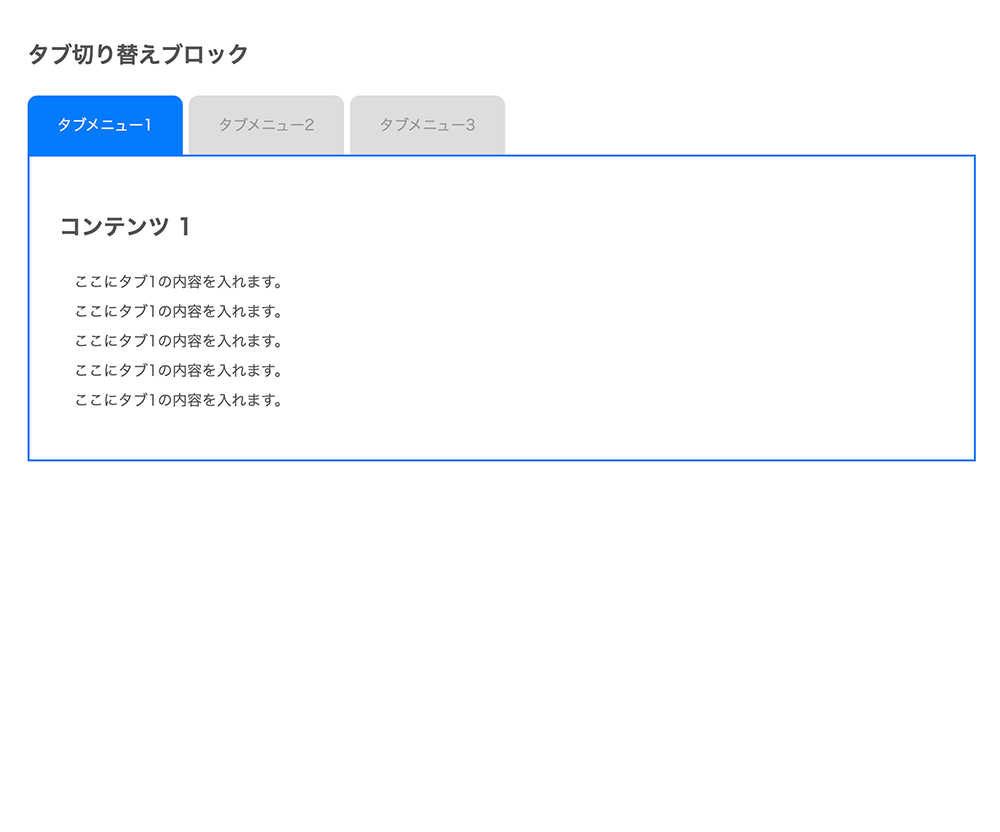Click the last line of tab content text
Viewport: 1000px width, 832px height.
179,401
